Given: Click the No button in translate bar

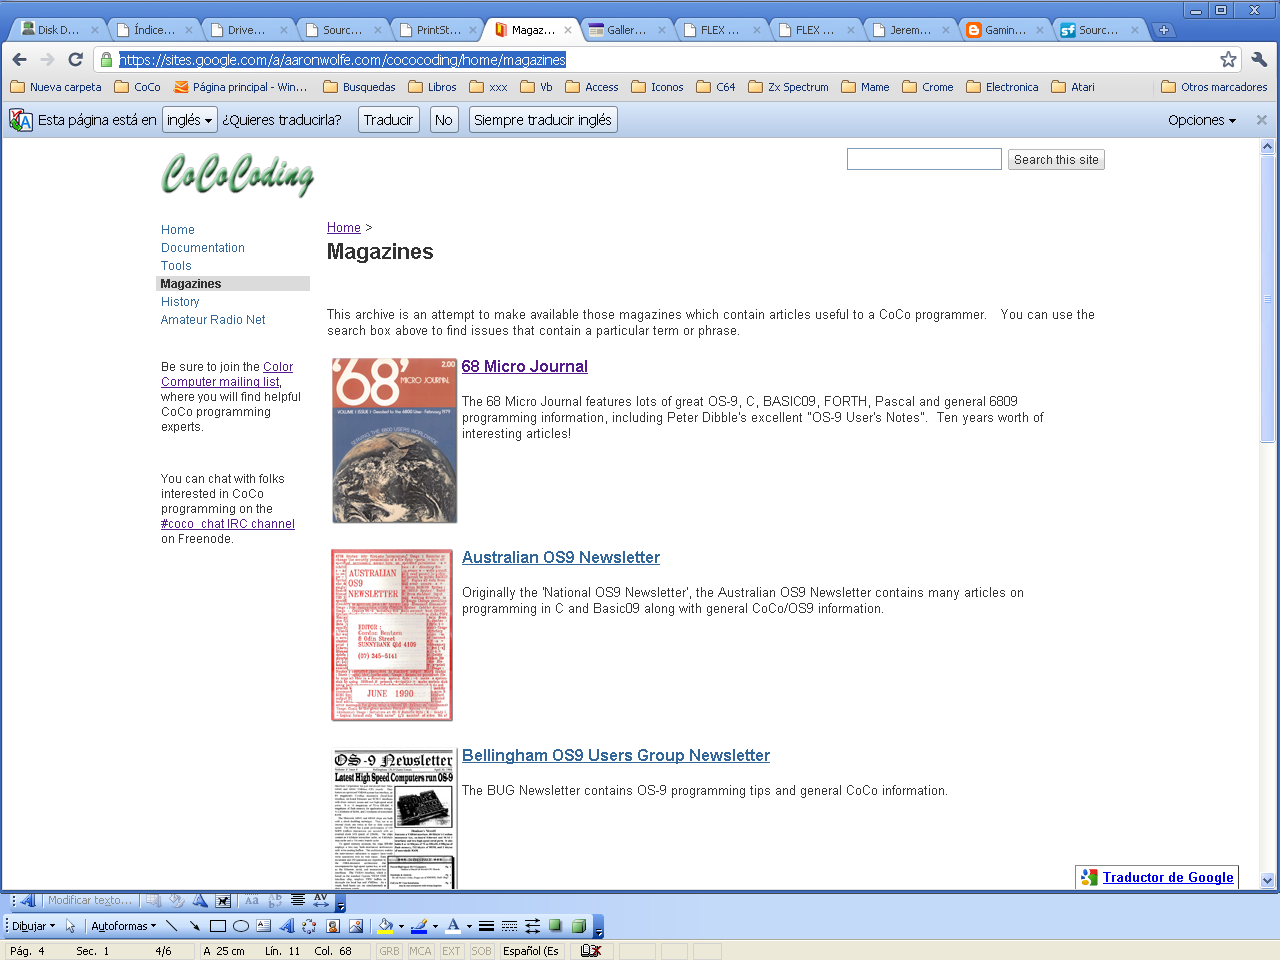Looking at the screenshot, I should (444, 120).
